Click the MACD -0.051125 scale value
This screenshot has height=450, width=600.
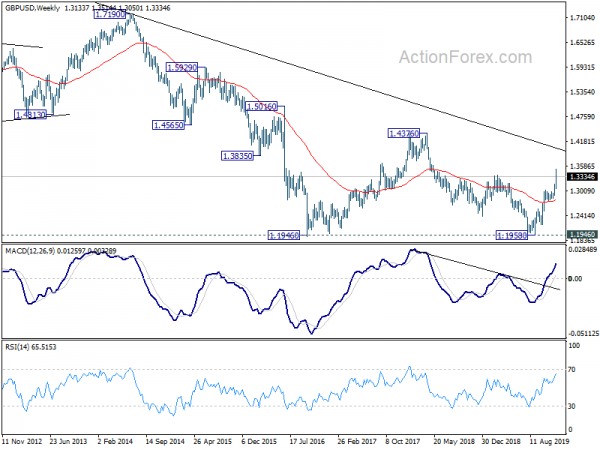583,334
